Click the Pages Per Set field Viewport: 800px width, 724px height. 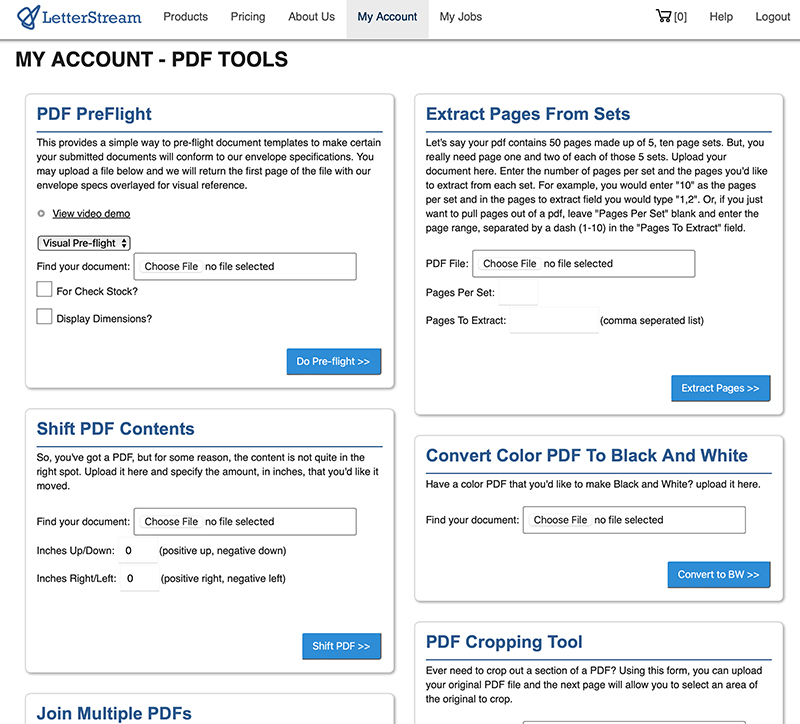[x=517, y=293]
